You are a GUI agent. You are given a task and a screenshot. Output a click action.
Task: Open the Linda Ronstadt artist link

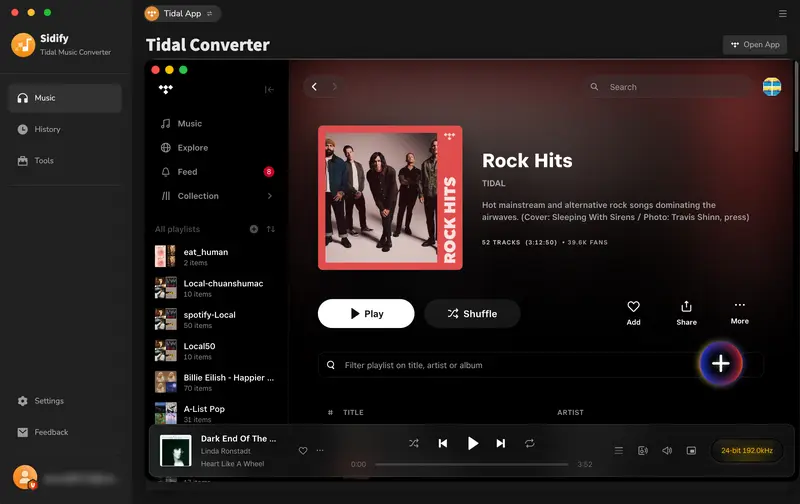pyautogui.click(x=226, y=451)
